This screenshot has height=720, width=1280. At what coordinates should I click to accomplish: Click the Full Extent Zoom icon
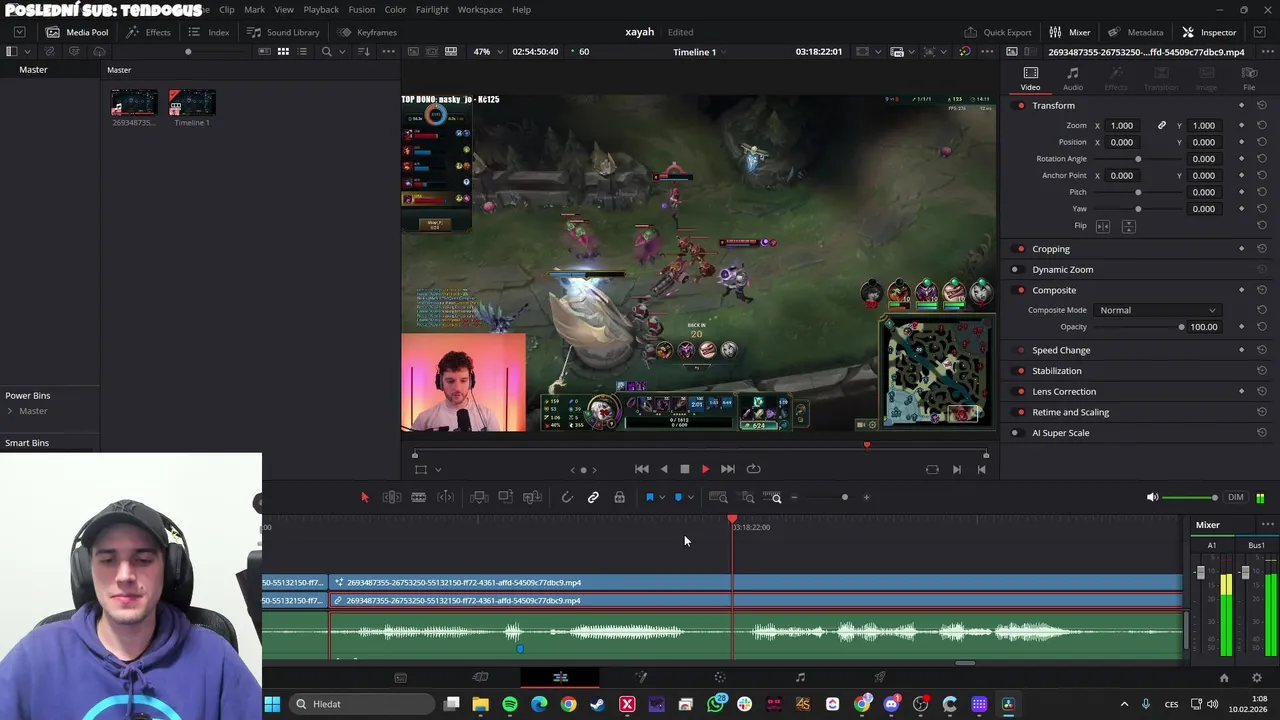718,497
